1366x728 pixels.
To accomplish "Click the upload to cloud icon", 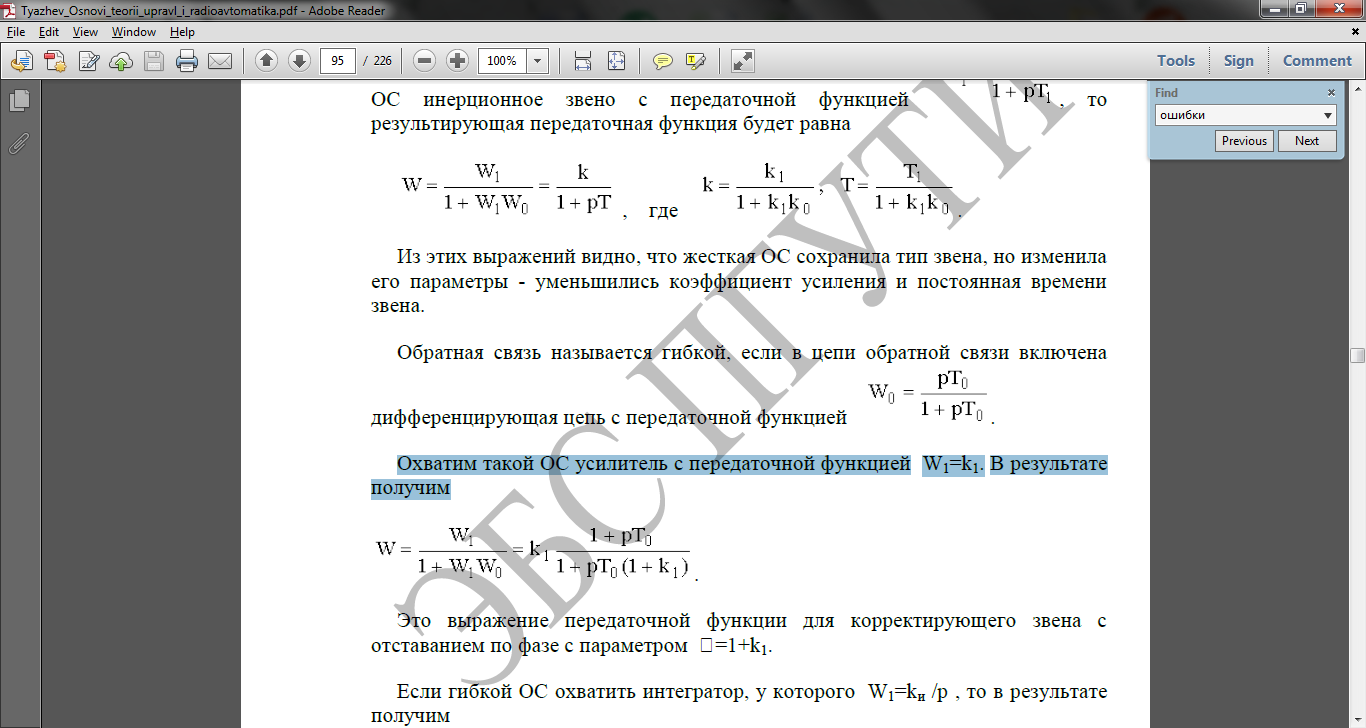I will [x=120, y=61].
